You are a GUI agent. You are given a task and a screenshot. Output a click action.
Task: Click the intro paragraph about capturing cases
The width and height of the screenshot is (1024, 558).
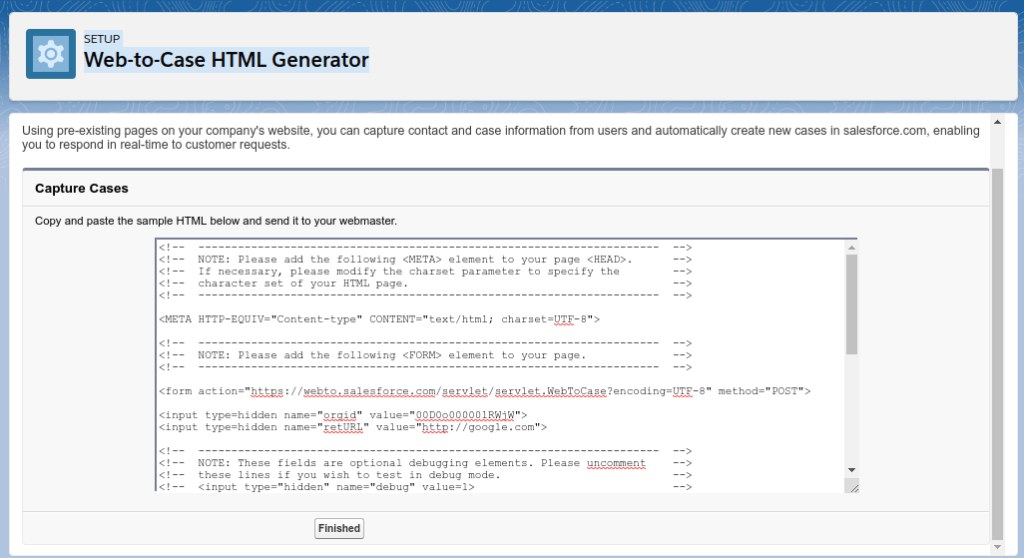click(x=500, y=138)
